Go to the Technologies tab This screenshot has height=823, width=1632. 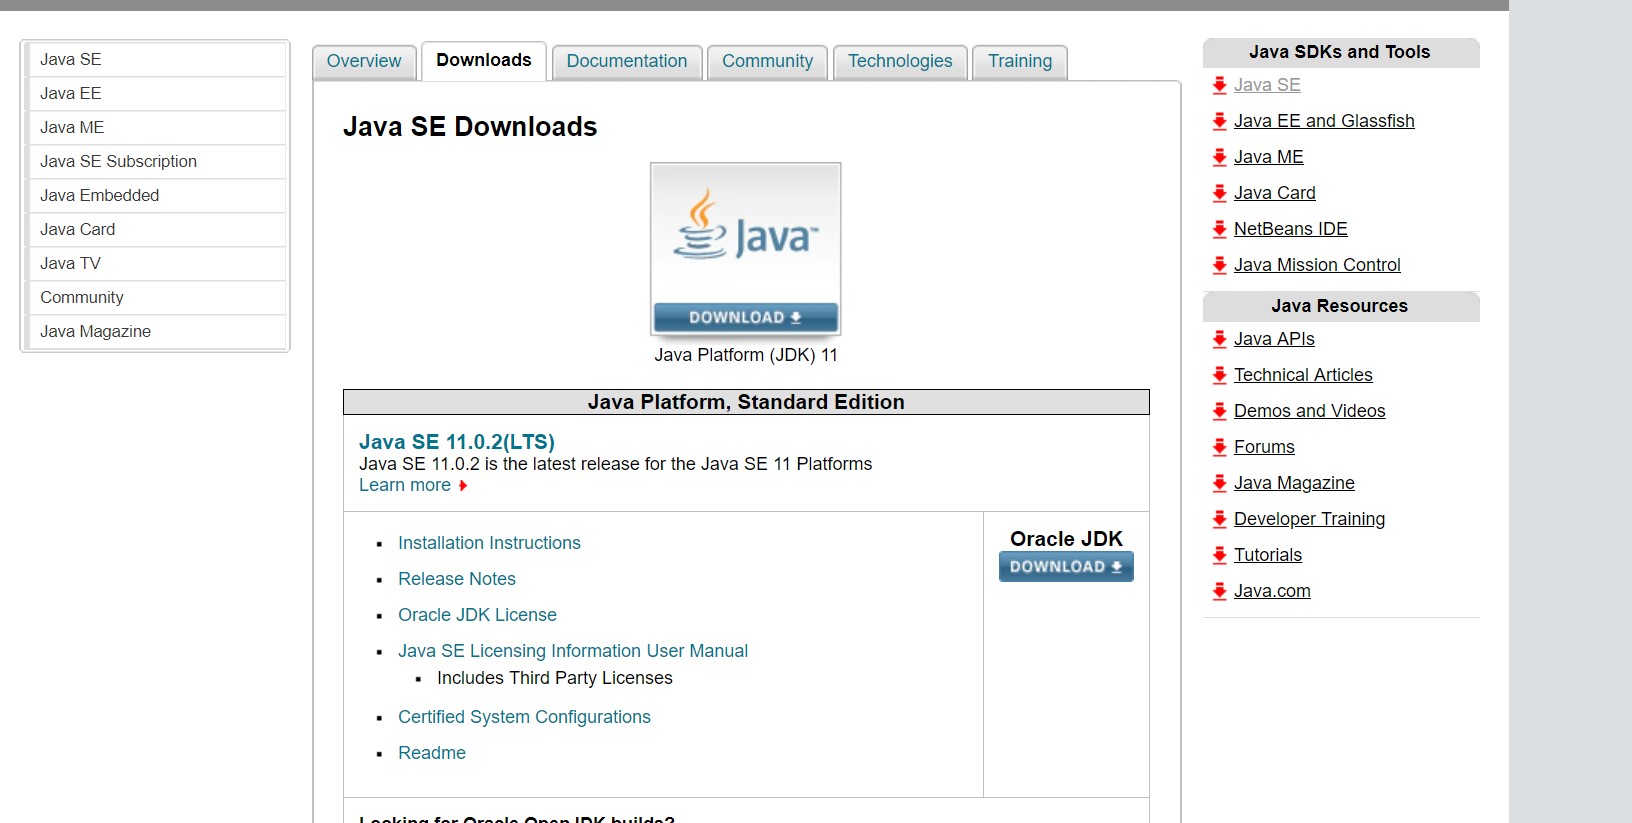900,61
